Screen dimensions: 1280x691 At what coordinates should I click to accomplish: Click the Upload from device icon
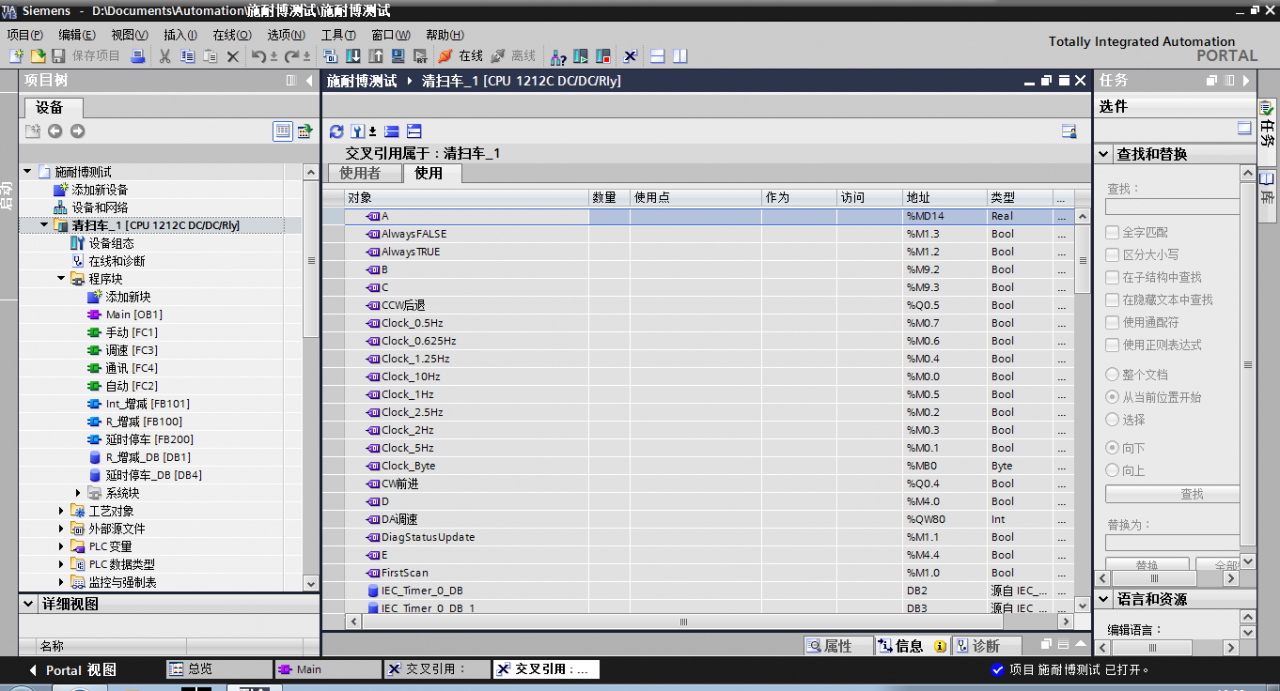pos(375,56)
